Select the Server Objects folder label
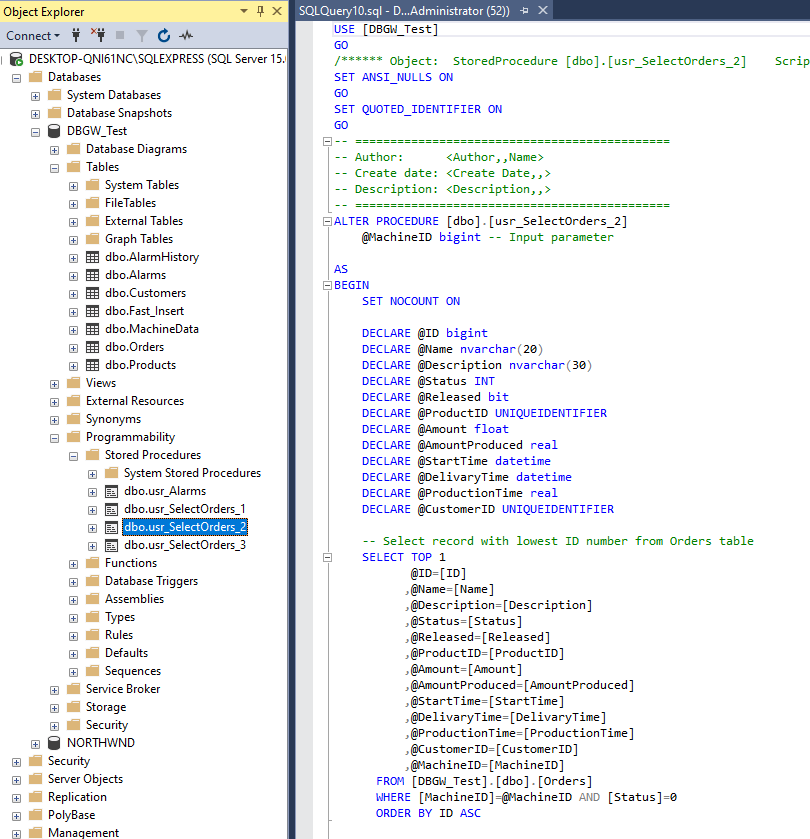 pos(86,779)
